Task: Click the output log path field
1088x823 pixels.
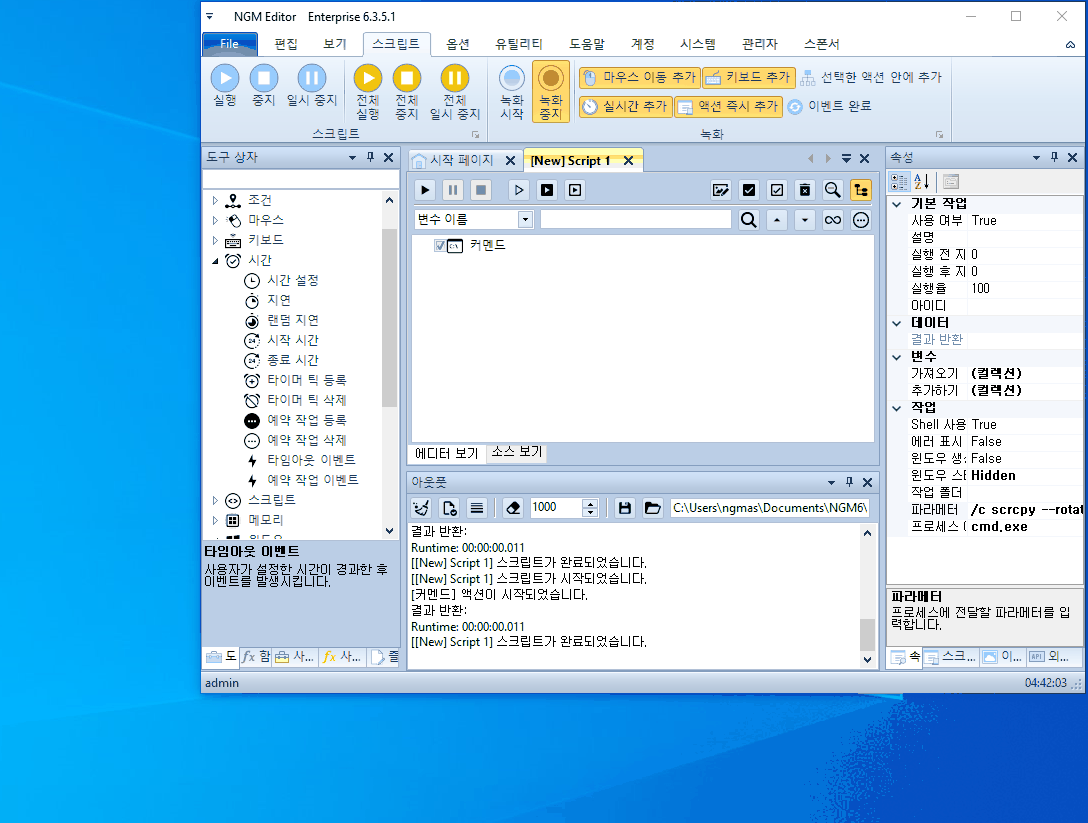Action: 770,508
